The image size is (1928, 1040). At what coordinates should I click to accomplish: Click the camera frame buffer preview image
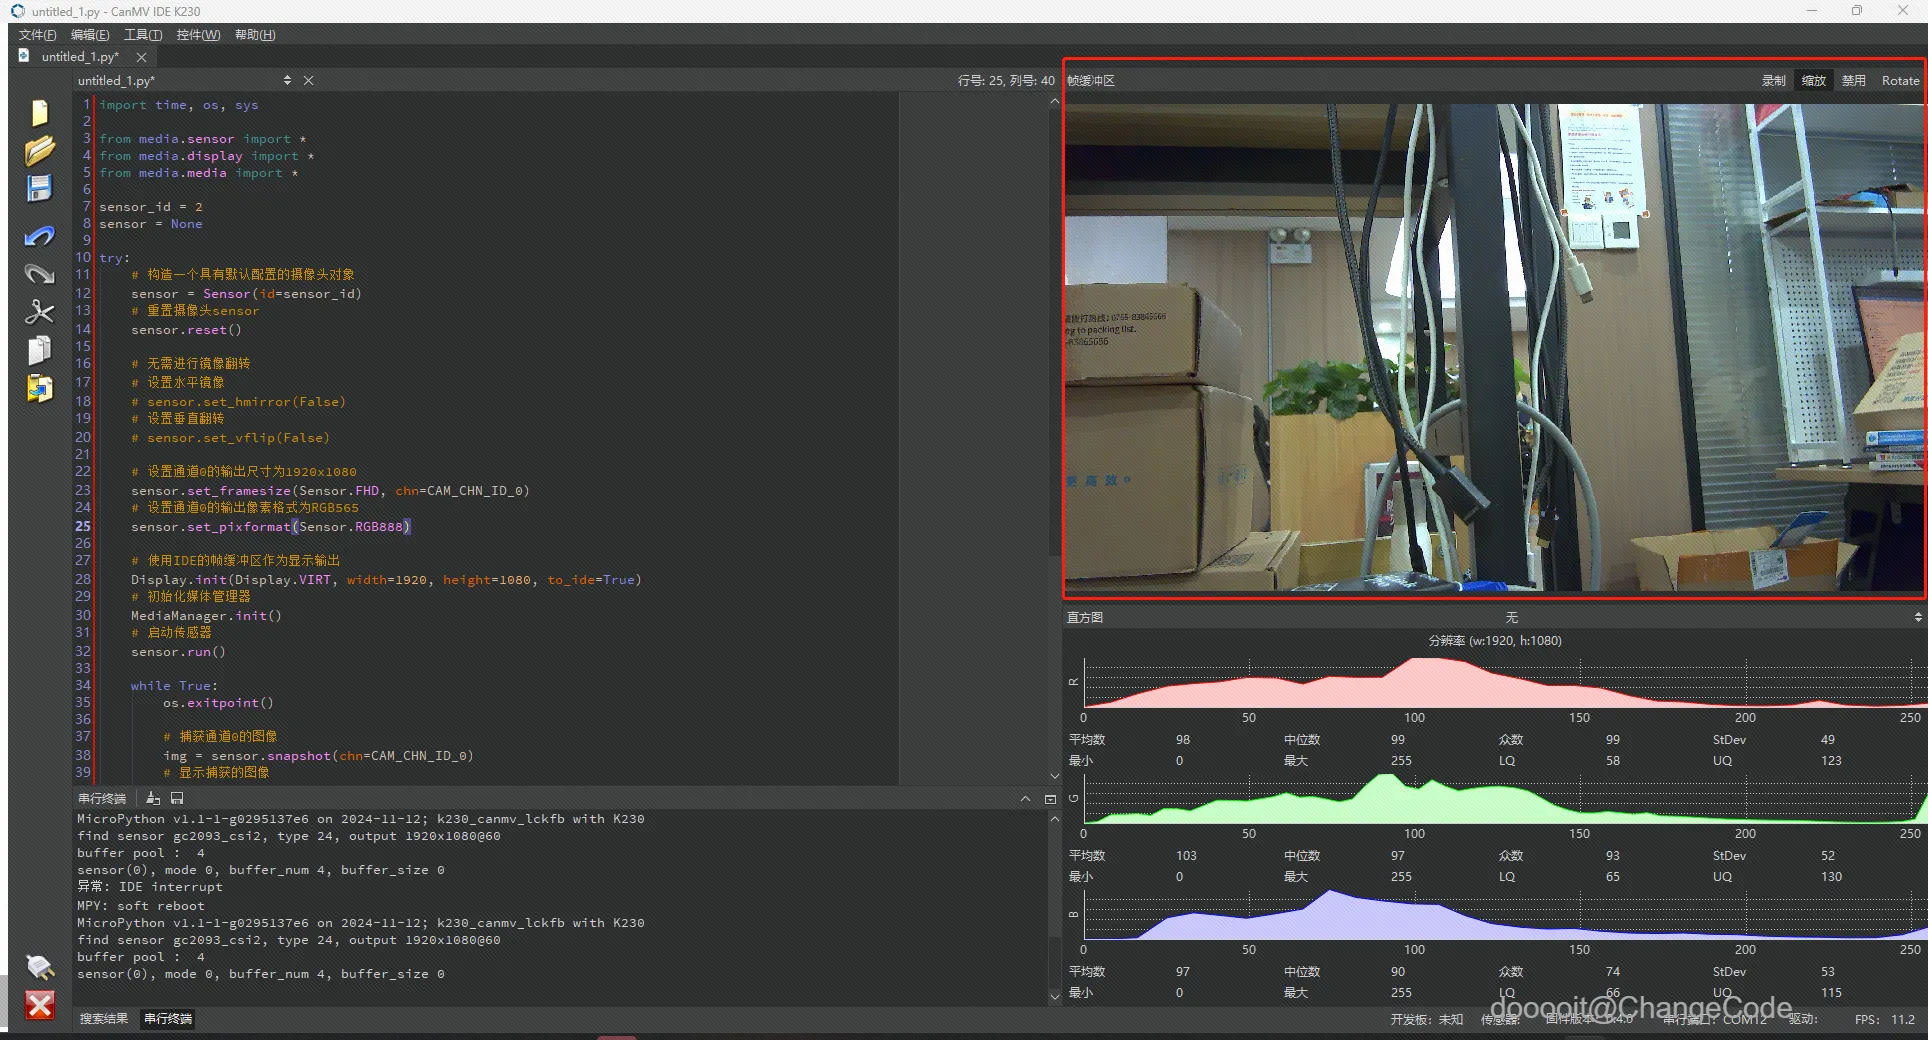coord(1494,347)
